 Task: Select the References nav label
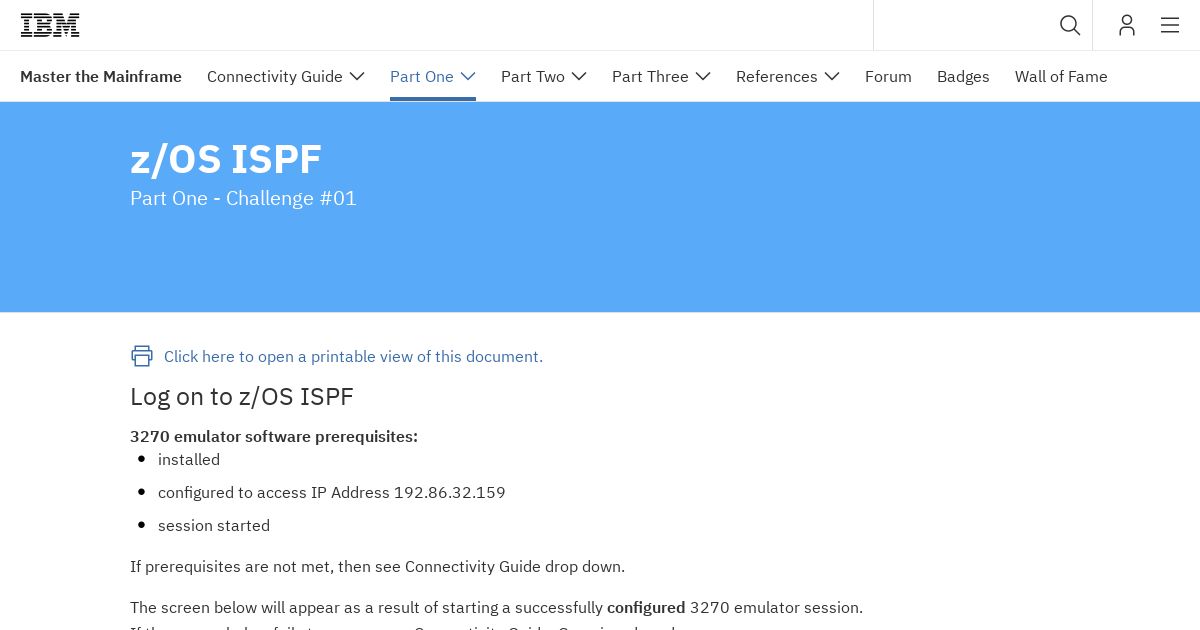777,76
